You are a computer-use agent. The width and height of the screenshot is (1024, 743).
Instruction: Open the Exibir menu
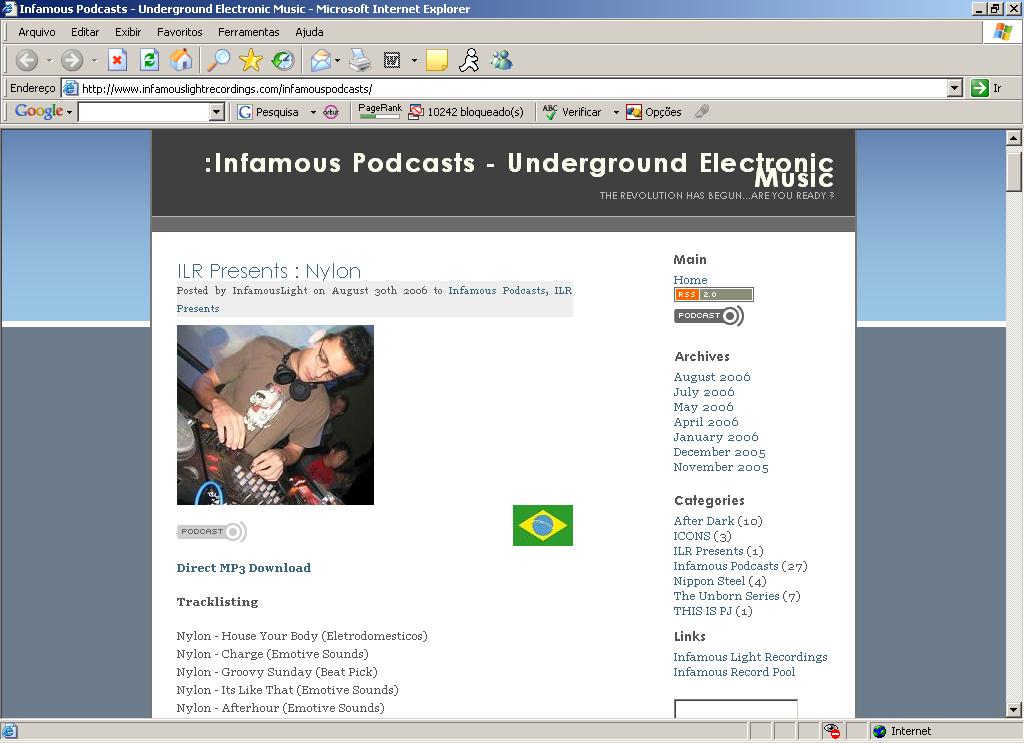[x=128, y=32]
